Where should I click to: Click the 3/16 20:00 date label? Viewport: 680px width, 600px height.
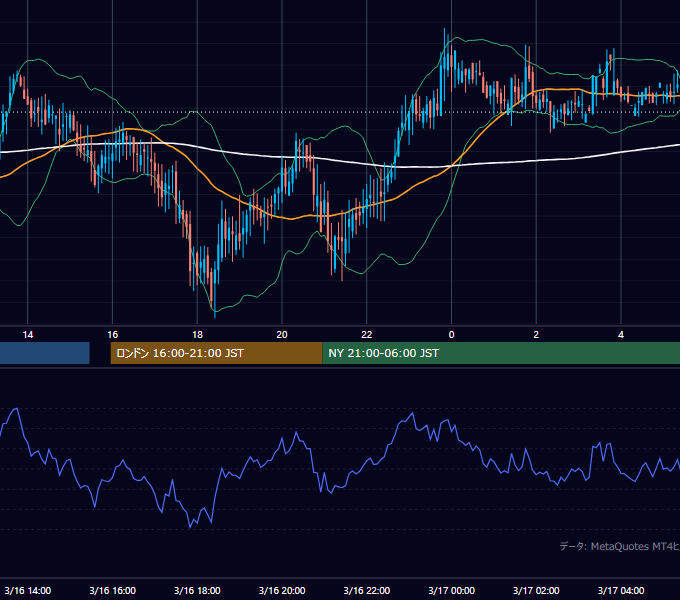click(282, 590)
